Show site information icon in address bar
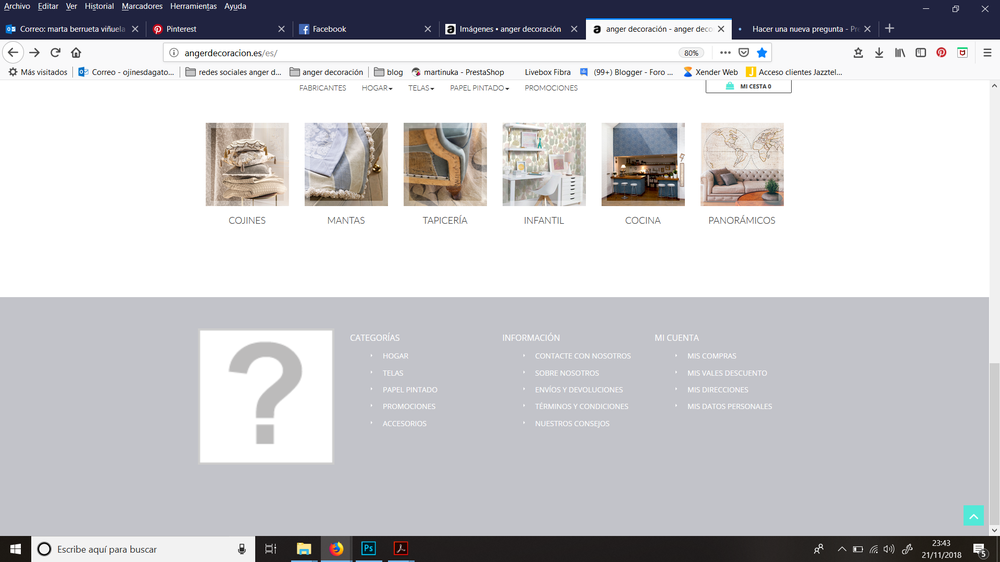 click(x=173, y=53)
